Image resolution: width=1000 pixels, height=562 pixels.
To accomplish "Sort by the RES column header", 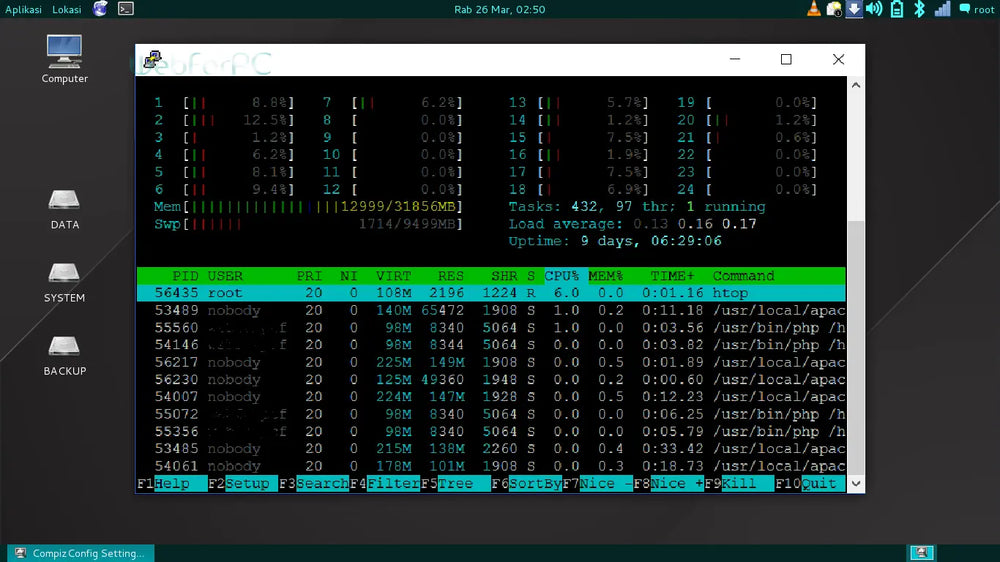I will (x=451, y=276).
